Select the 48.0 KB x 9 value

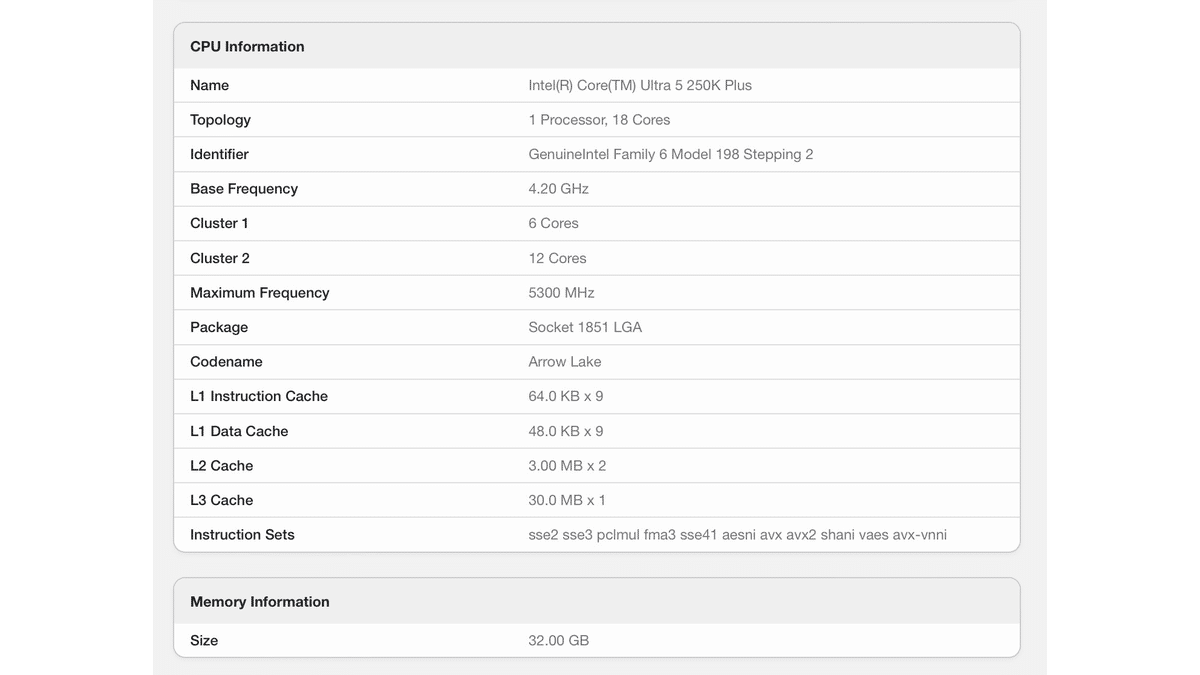point(565,432)
